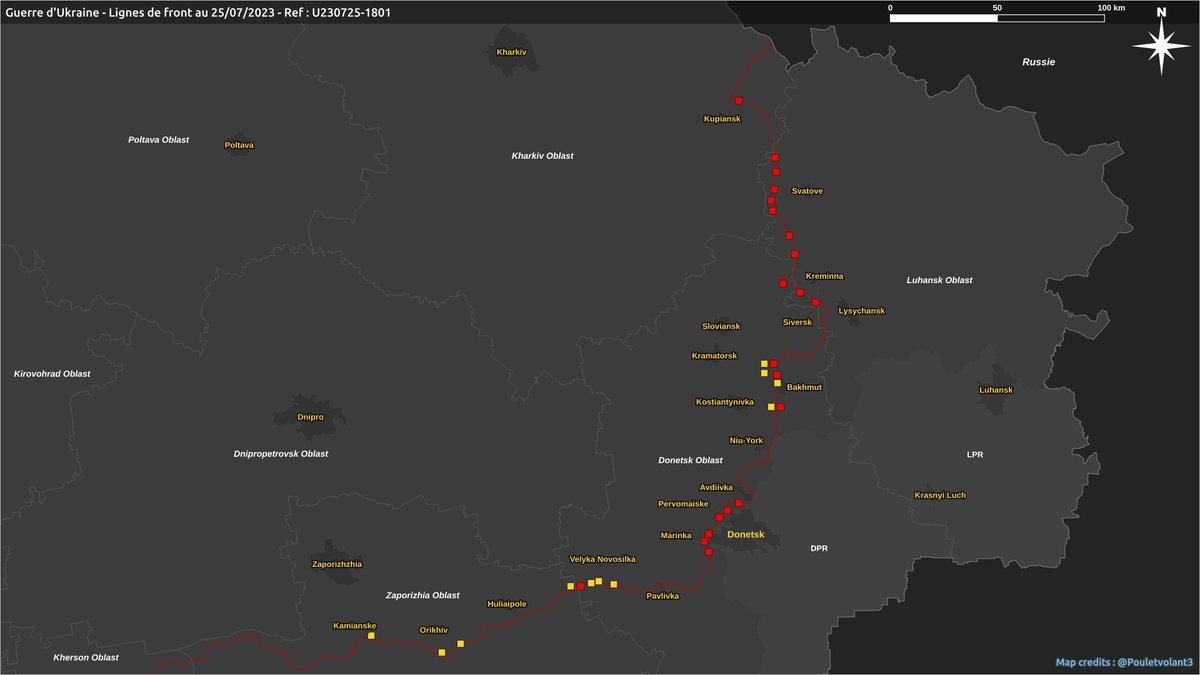Screen dimensions: 1200x675
Task: Select the yellow marker beside Kamianske
Action: point(371,636)
